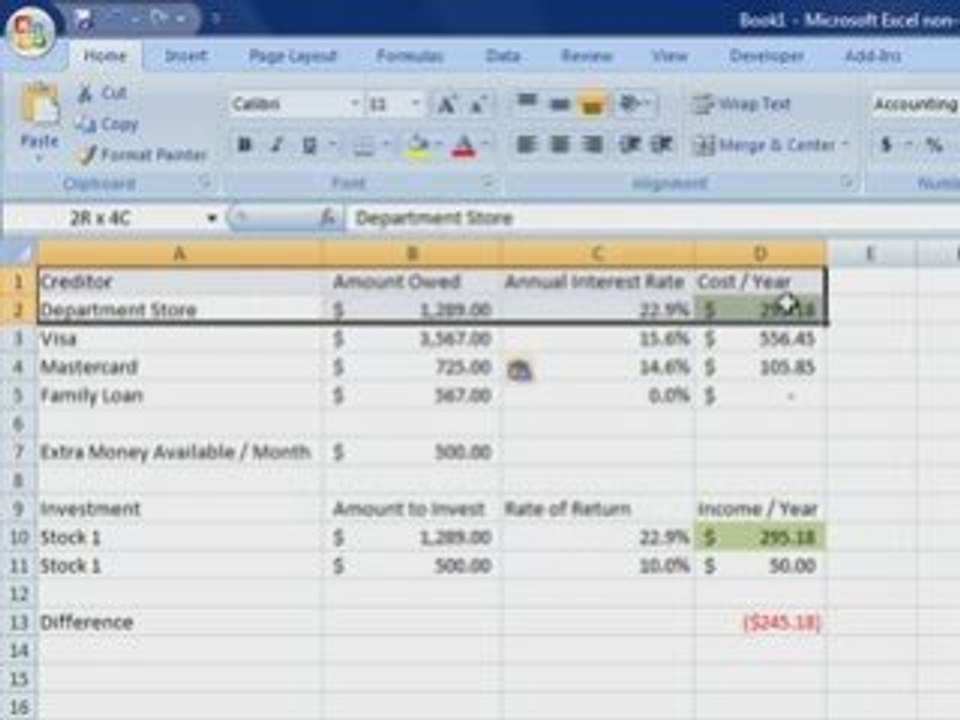Apply Percent Style format
The width and height of the screenshot is (960, 720).
(x=934, y=145)
